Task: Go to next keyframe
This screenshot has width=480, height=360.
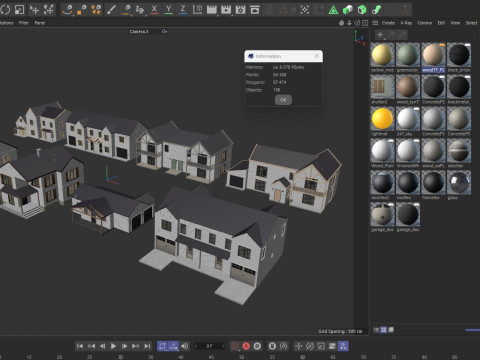Action: coord(136,346)
